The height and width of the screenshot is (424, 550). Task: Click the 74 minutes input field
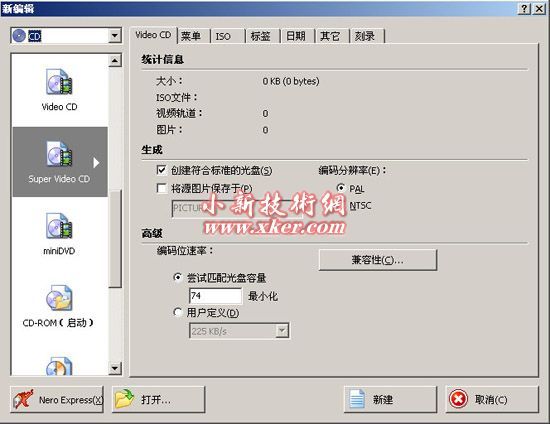click(x=215, y=296)
